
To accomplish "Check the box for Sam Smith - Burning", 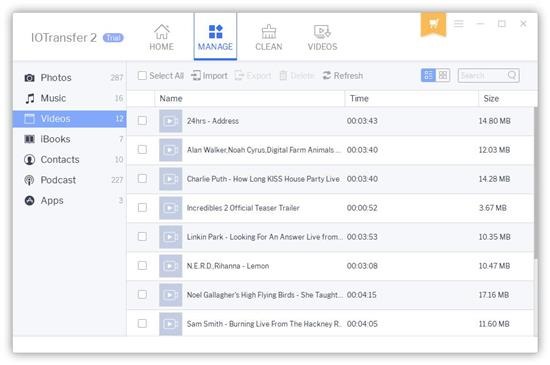I will point(142,323).
